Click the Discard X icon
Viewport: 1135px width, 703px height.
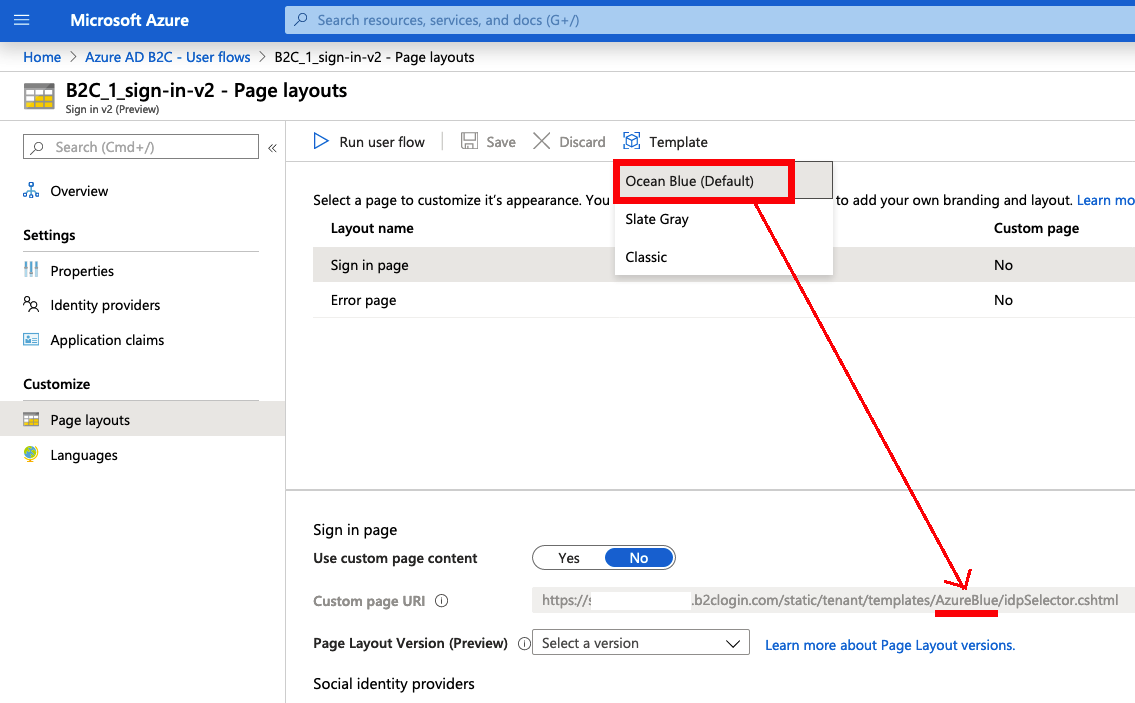click(541, 141)
